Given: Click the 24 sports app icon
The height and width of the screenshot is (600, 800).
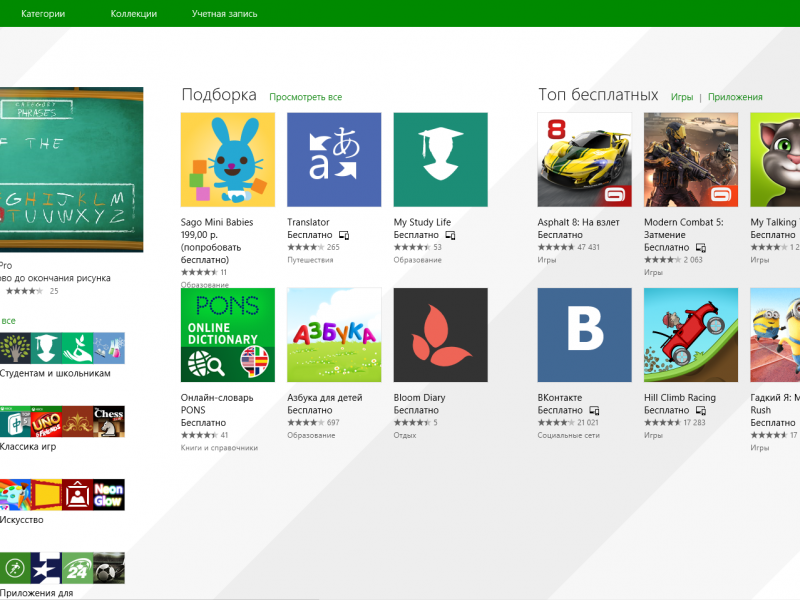Looking at the screenshot, I should 78,568.
